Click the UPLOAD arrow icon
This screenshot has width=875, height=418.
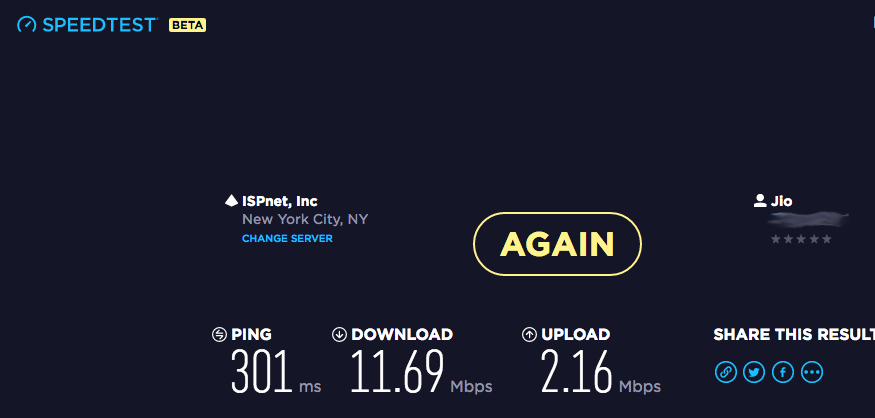[x=529, y=335]
